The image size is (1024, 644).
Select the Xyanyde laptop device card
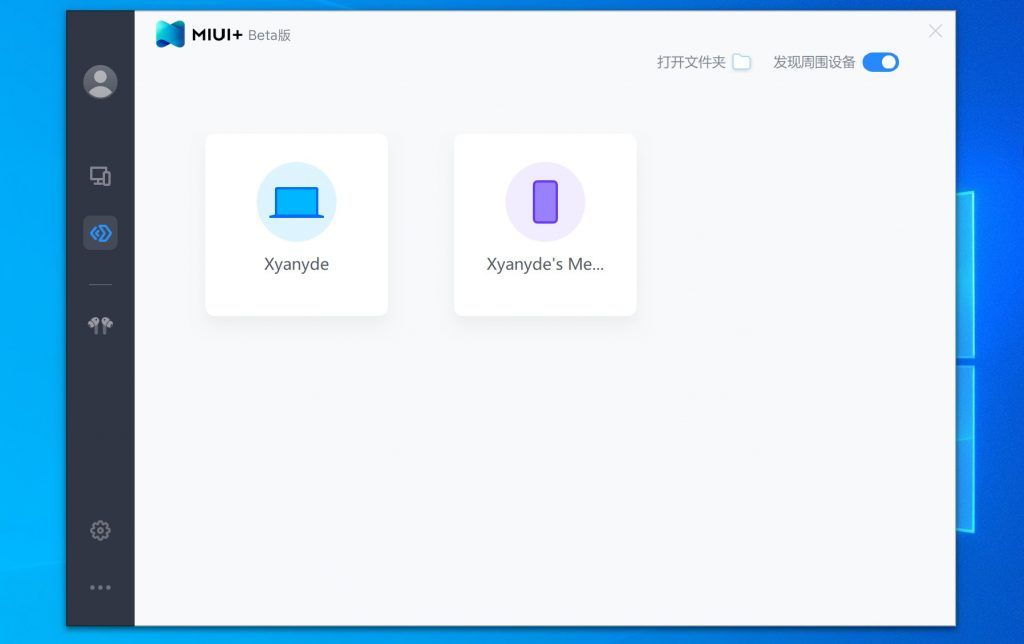point(296,224)
